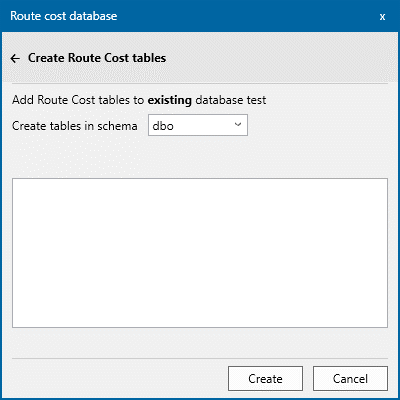Click the Create tables in schema label

tap(75, 126)
